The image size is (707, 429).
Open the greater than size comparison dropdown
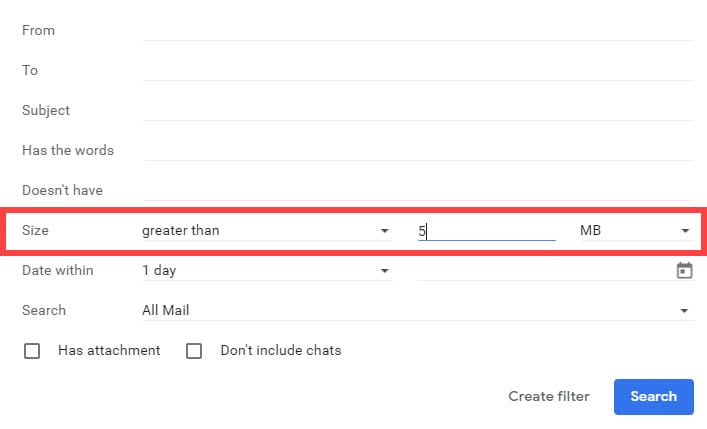pyautogui.click(x=265, y=231)
